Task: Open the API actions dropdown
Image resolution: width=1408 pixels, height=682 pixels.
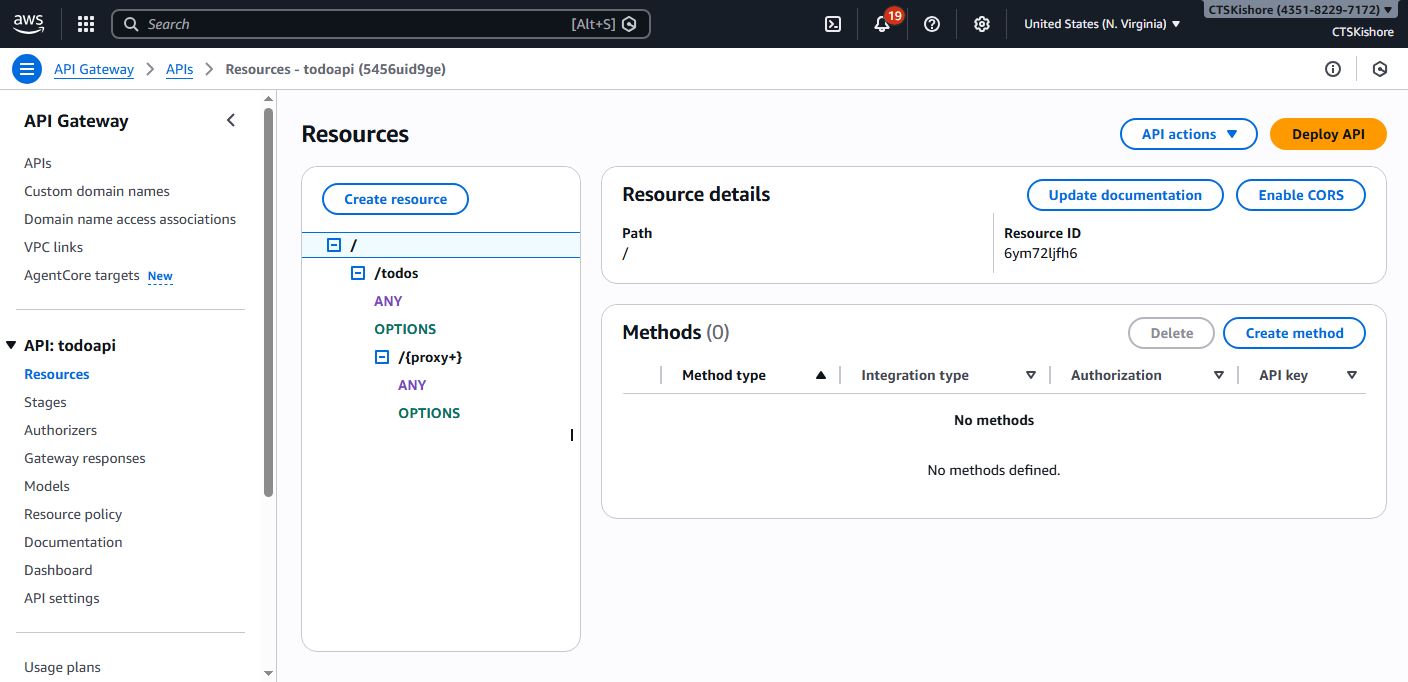Action: (x=1188, y=134)
